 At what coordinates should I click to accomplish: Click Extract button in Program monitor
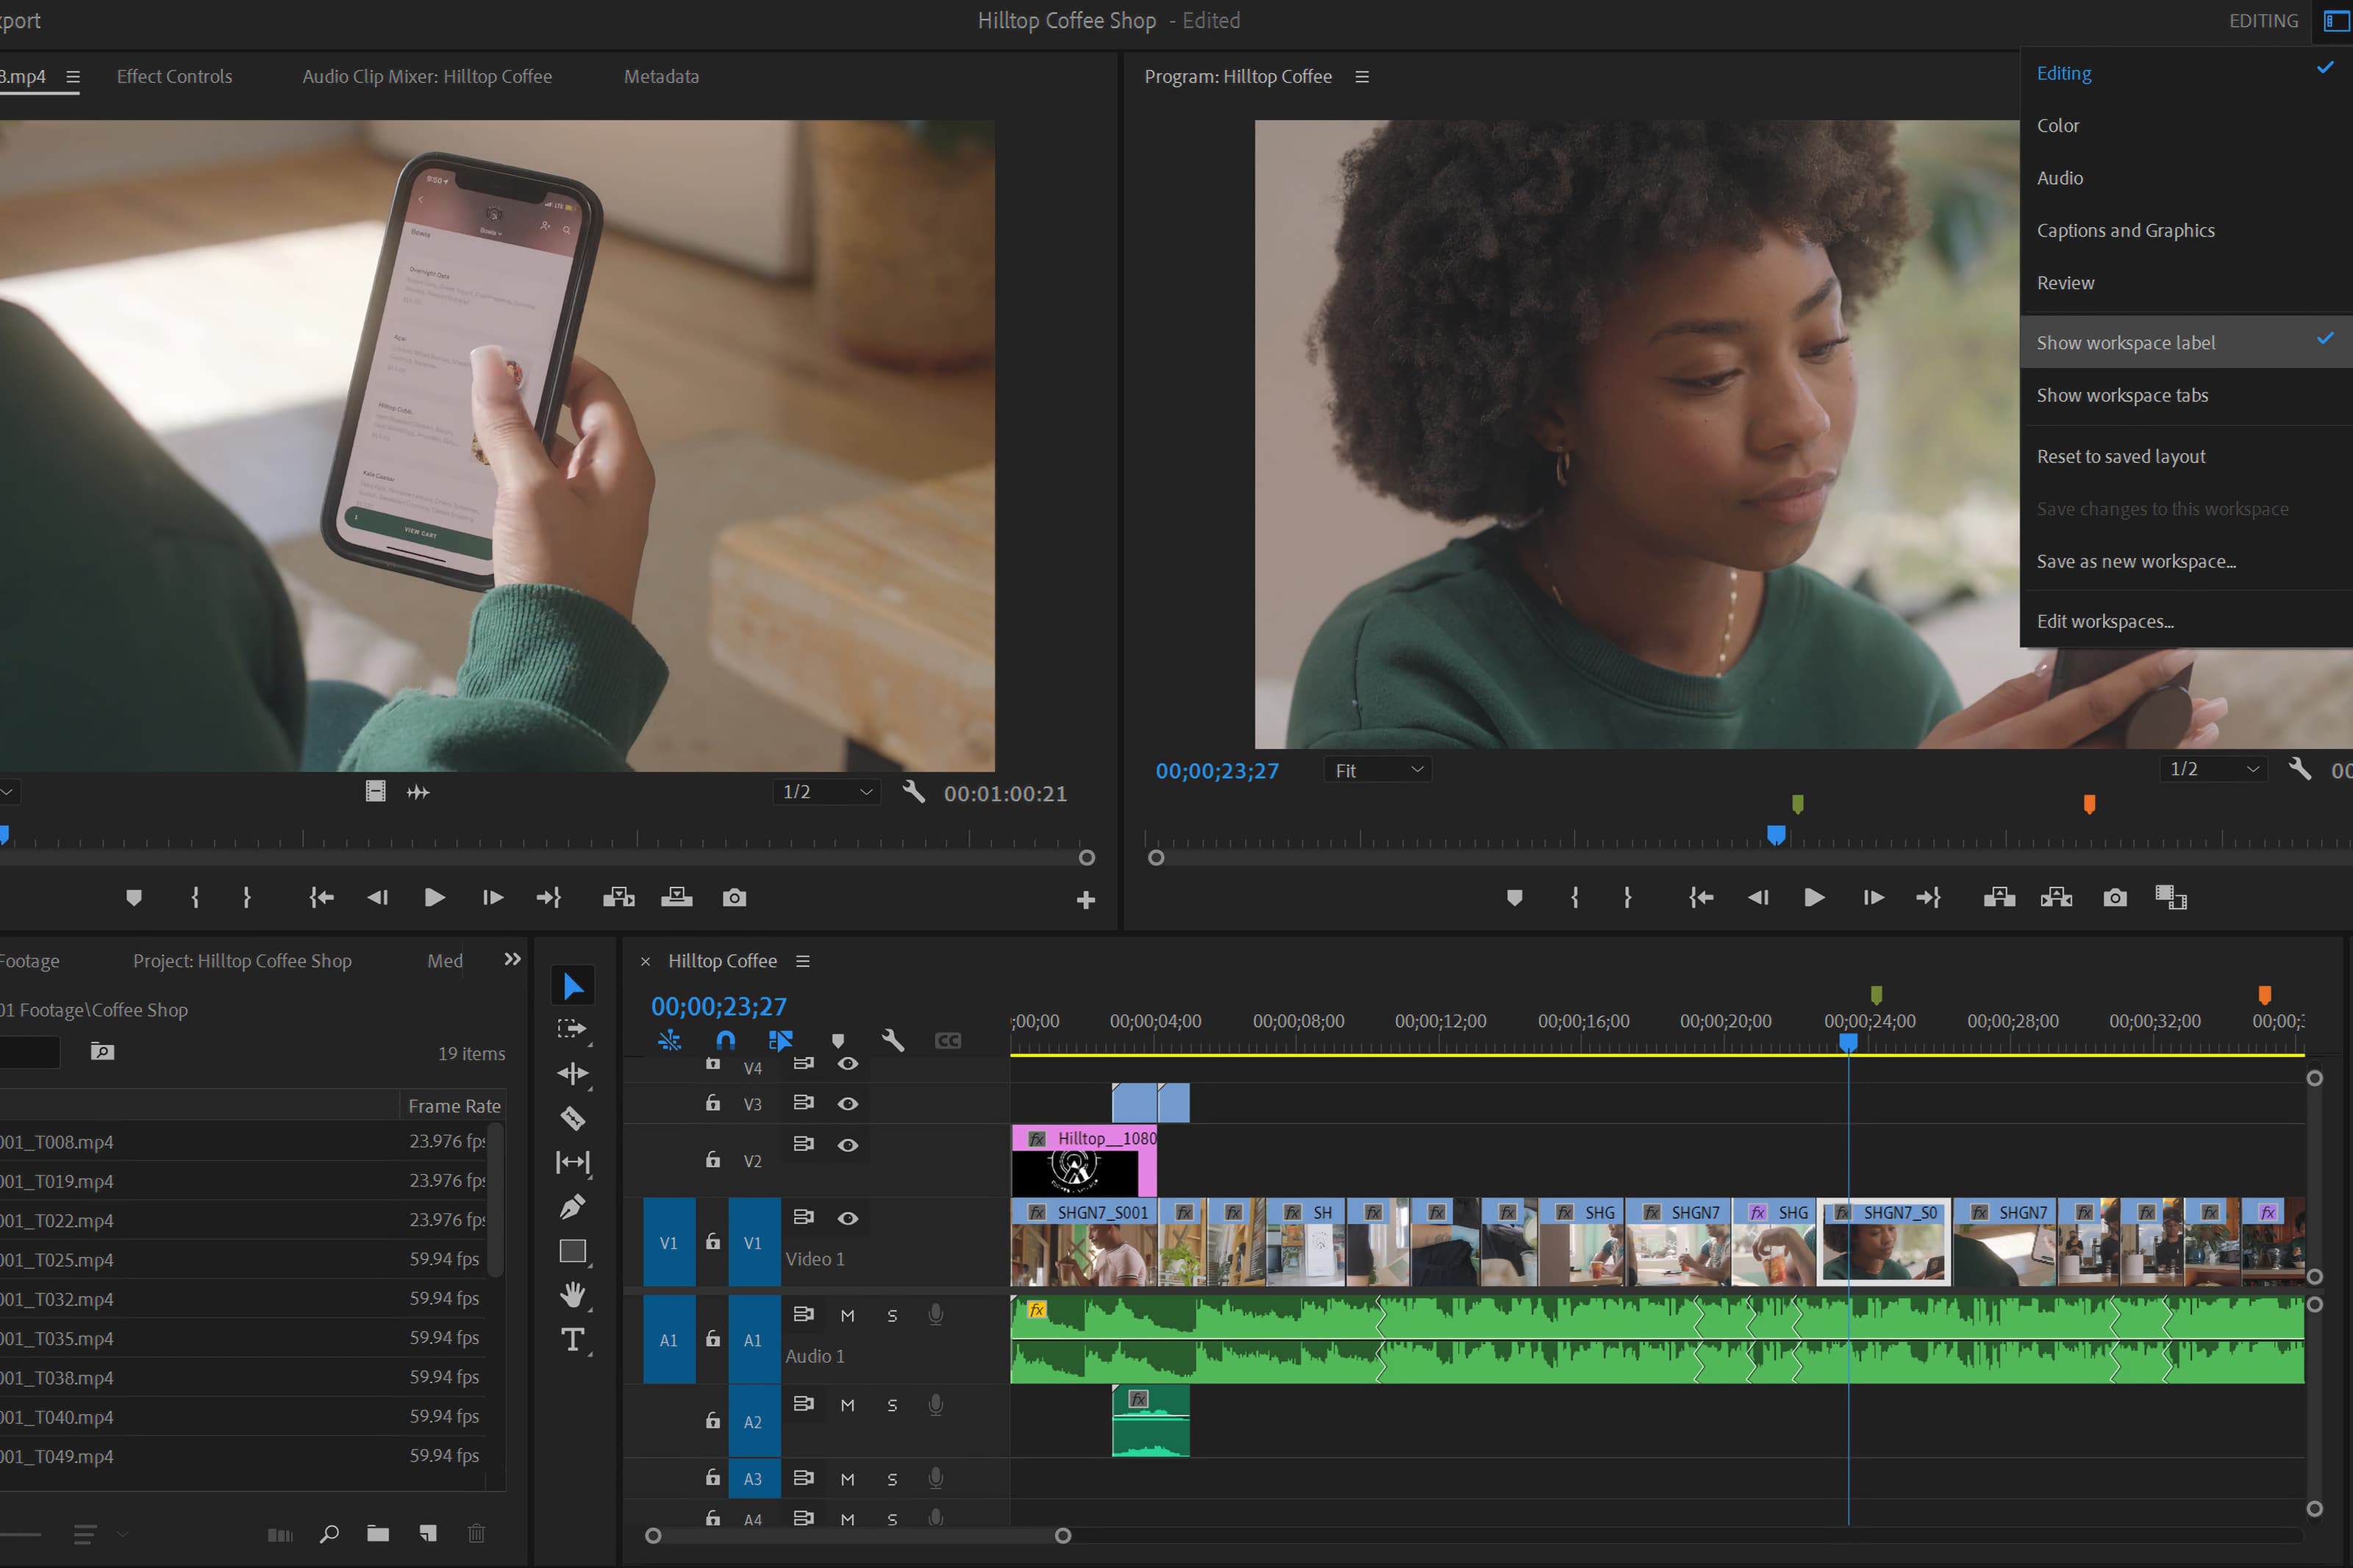click(2056, 898)
